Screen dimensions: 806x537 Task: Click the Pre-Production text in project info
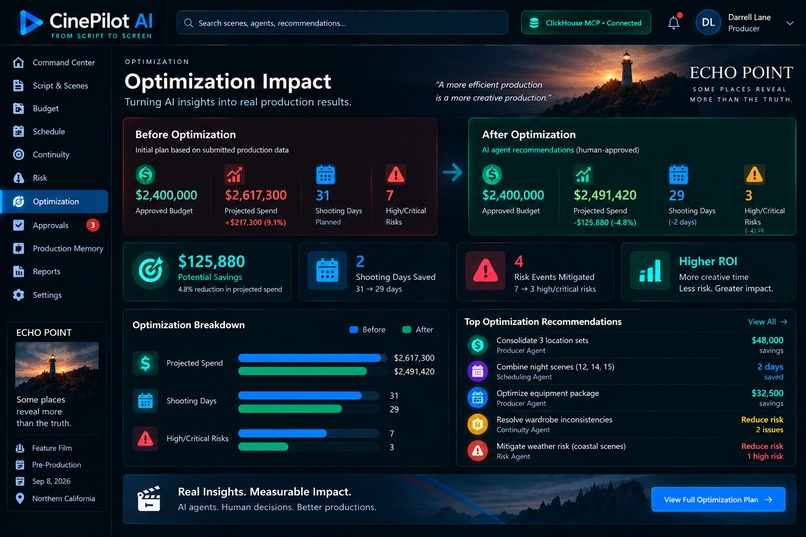pos(57,465)
